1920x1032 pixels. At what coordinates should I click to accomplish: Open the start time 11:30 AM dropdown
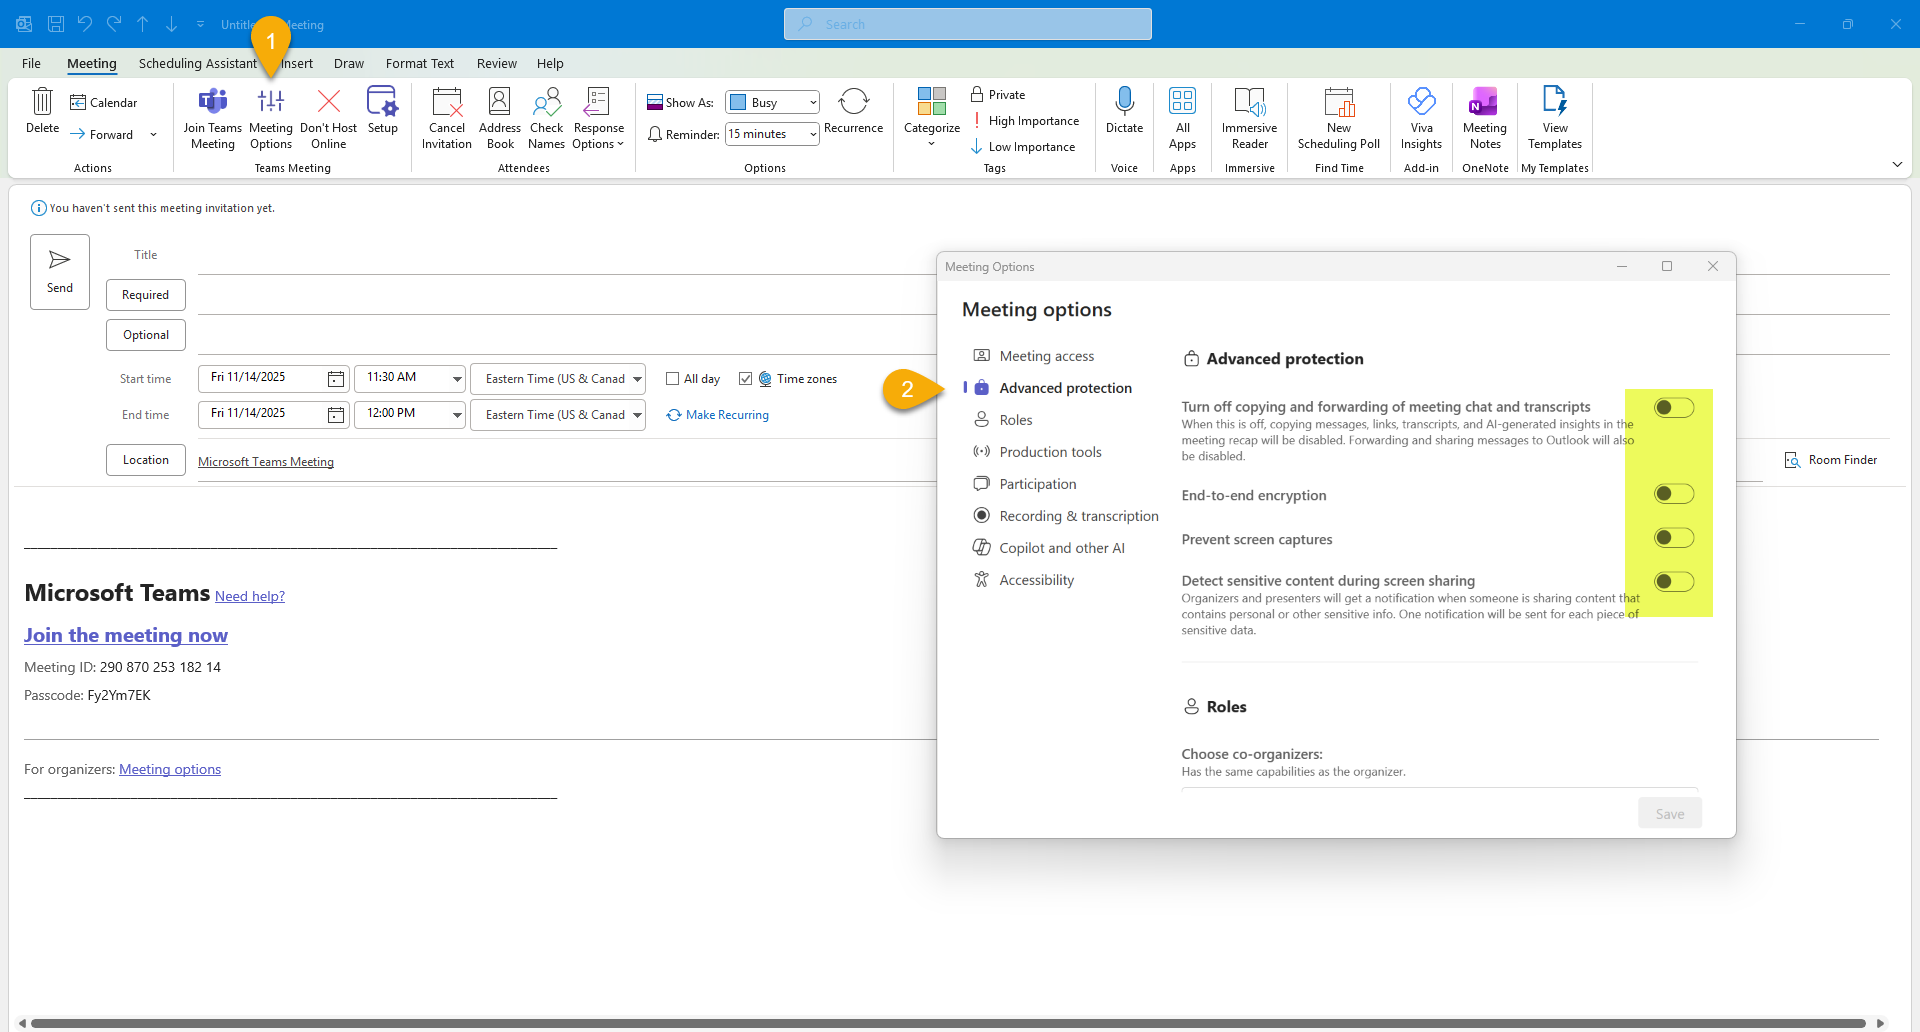tap(456, 379)
